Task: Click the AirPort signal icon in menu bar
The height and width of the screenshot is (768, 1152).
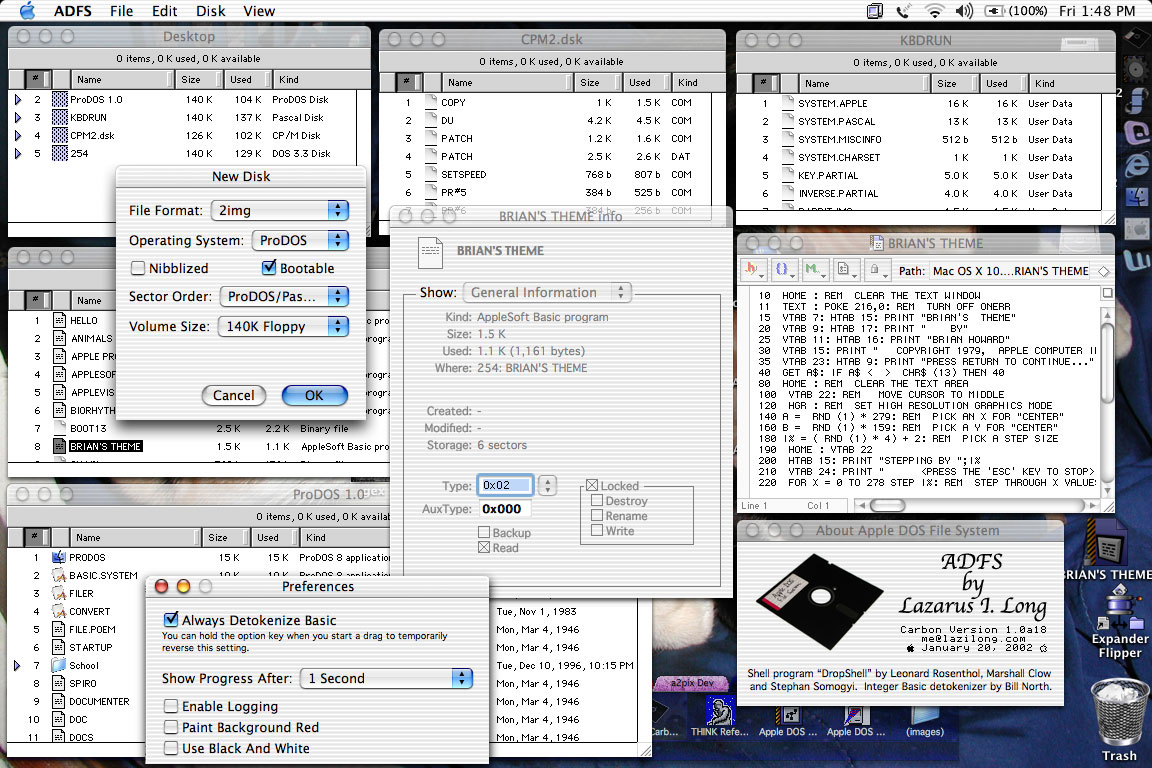Action: (935, 11)
